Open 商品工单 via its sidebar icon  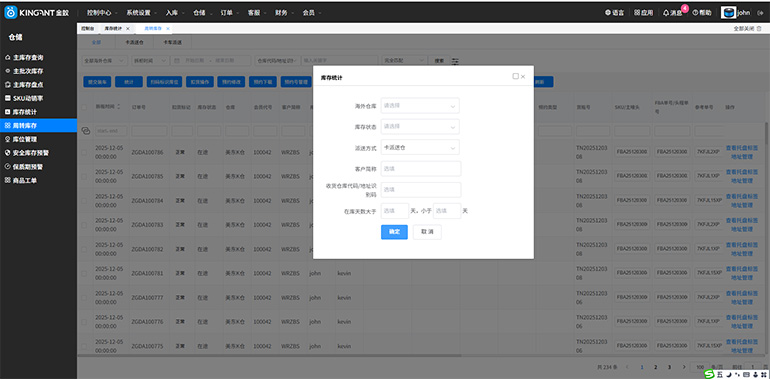pyautogui.click(x=7, y=180)
